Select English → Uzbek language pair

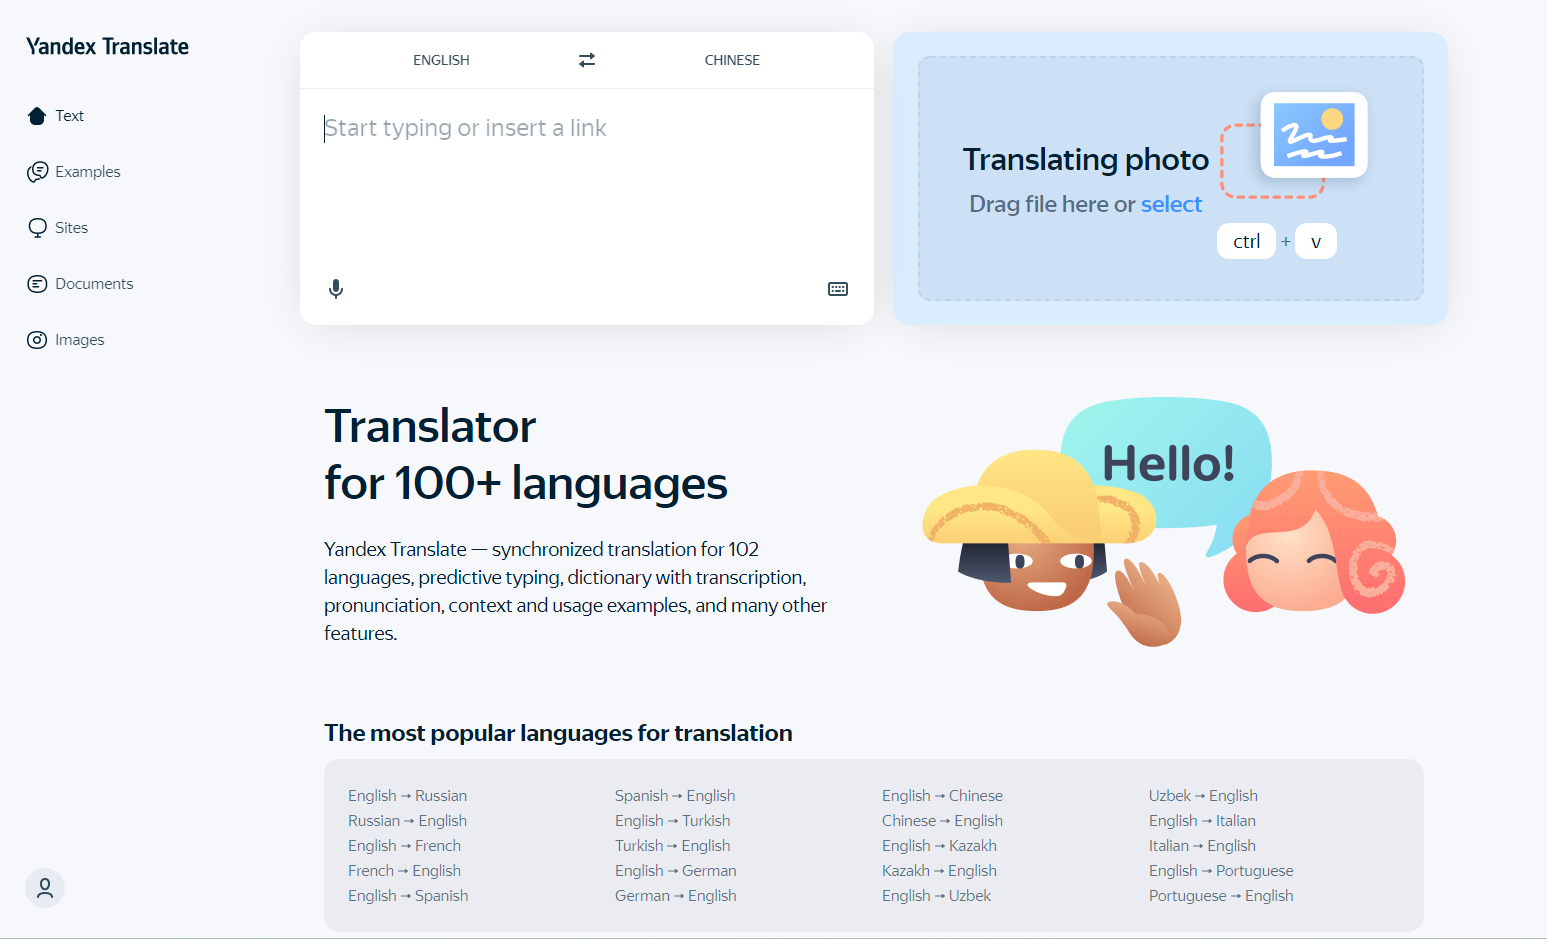[936, 896]
